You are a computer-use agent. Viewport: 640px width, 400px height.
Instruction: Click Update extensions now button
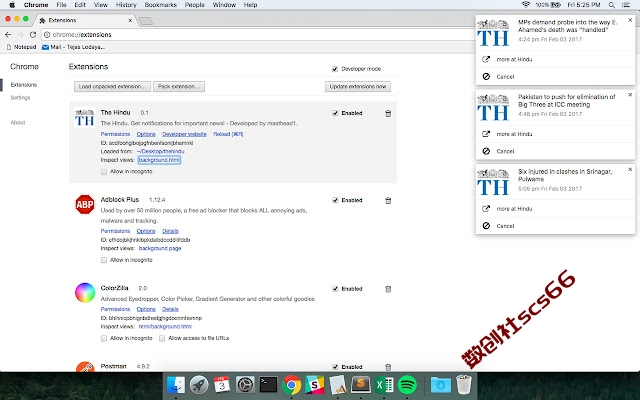coord(358,87)
